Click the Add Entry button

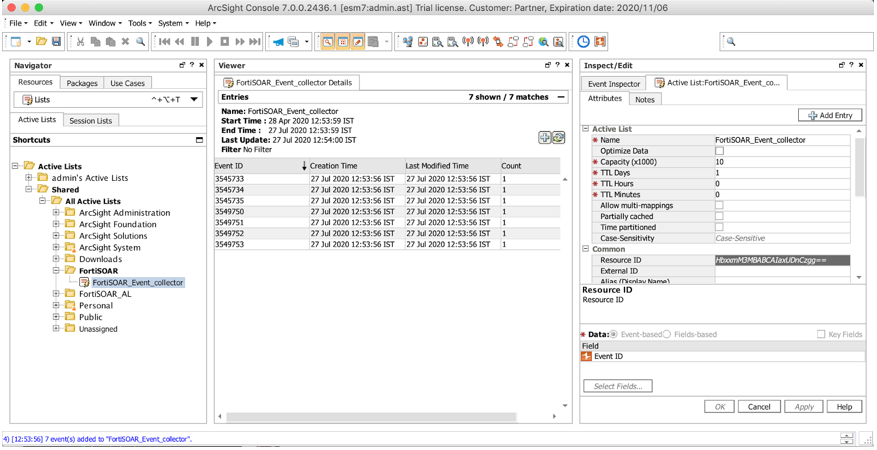coord(829,116)
